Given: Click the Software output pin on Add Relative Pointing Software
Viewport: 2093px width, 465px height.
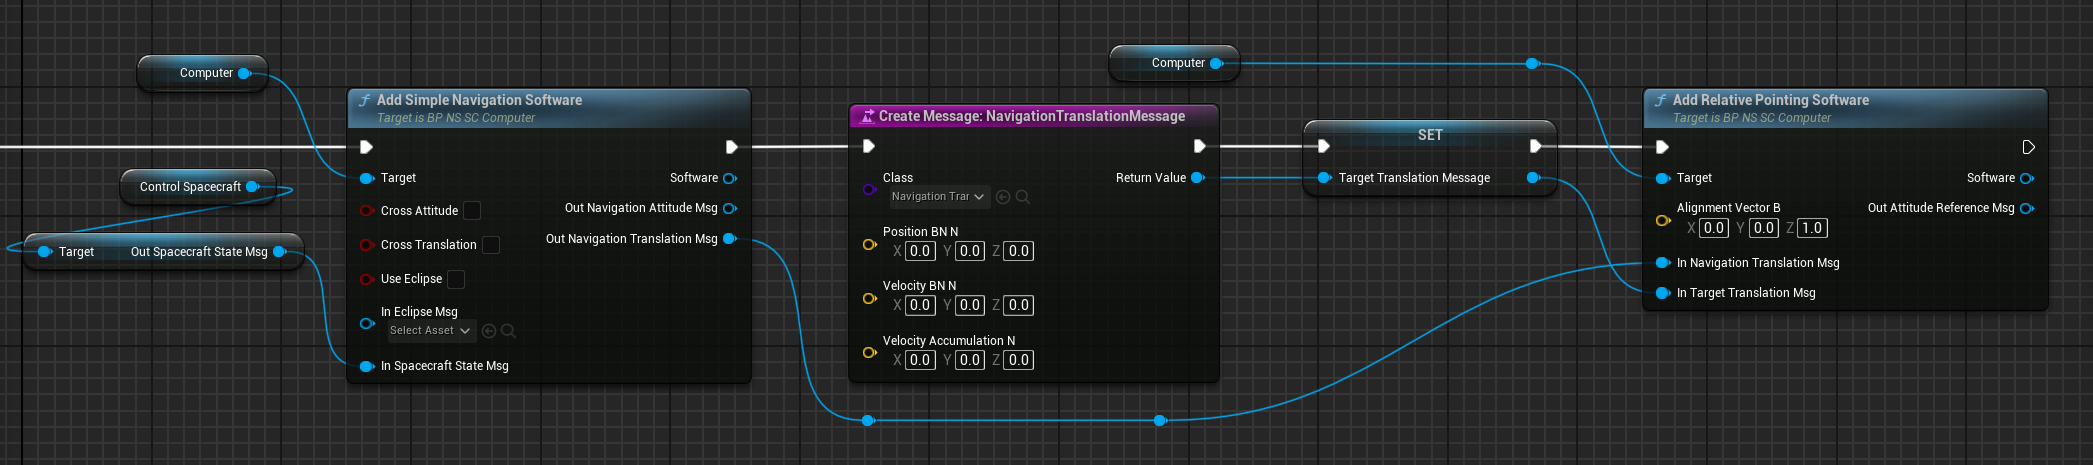Looking at the screenshot, I should [2027, 178].
